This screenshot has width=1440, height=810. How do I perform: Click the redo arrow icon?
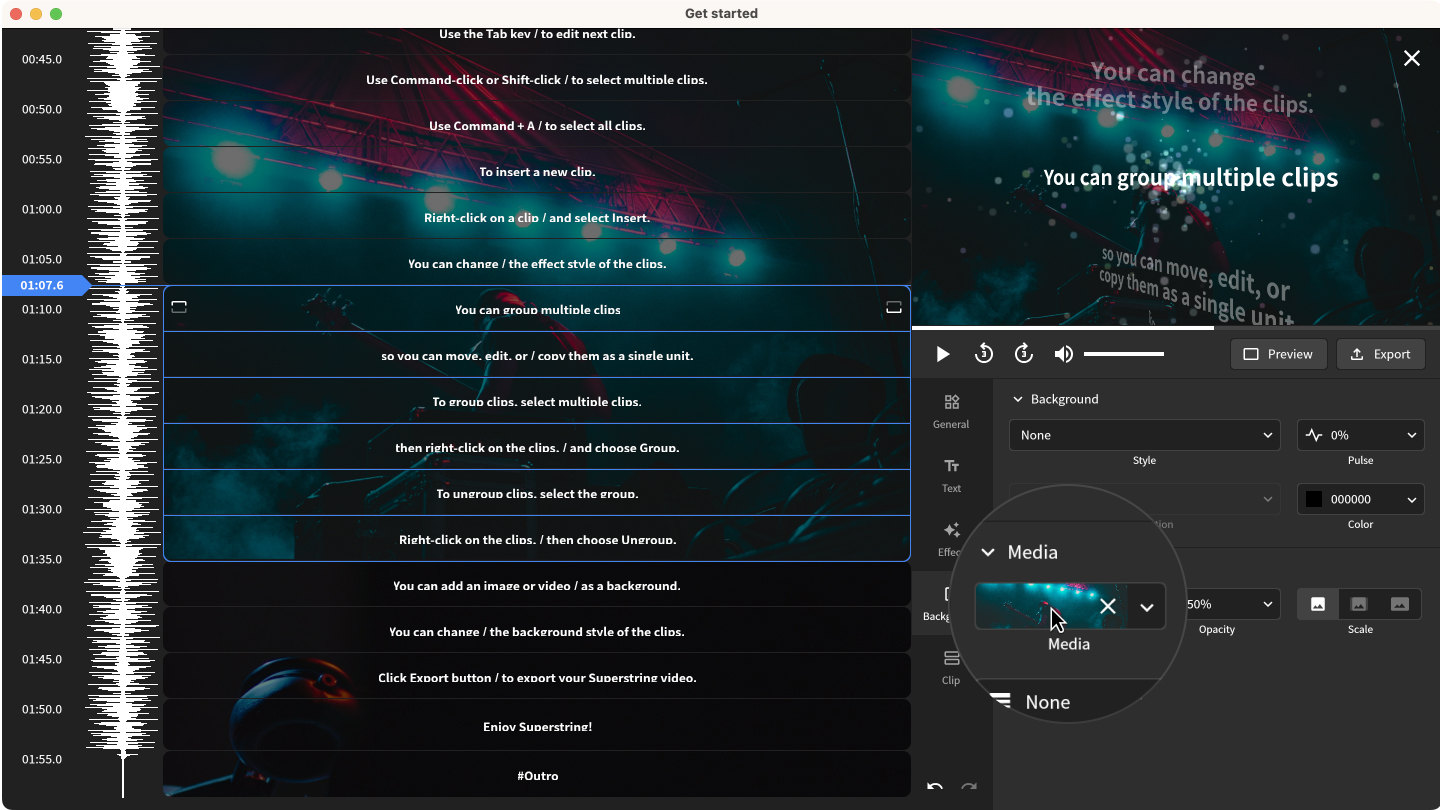click(x=969, y=786)
